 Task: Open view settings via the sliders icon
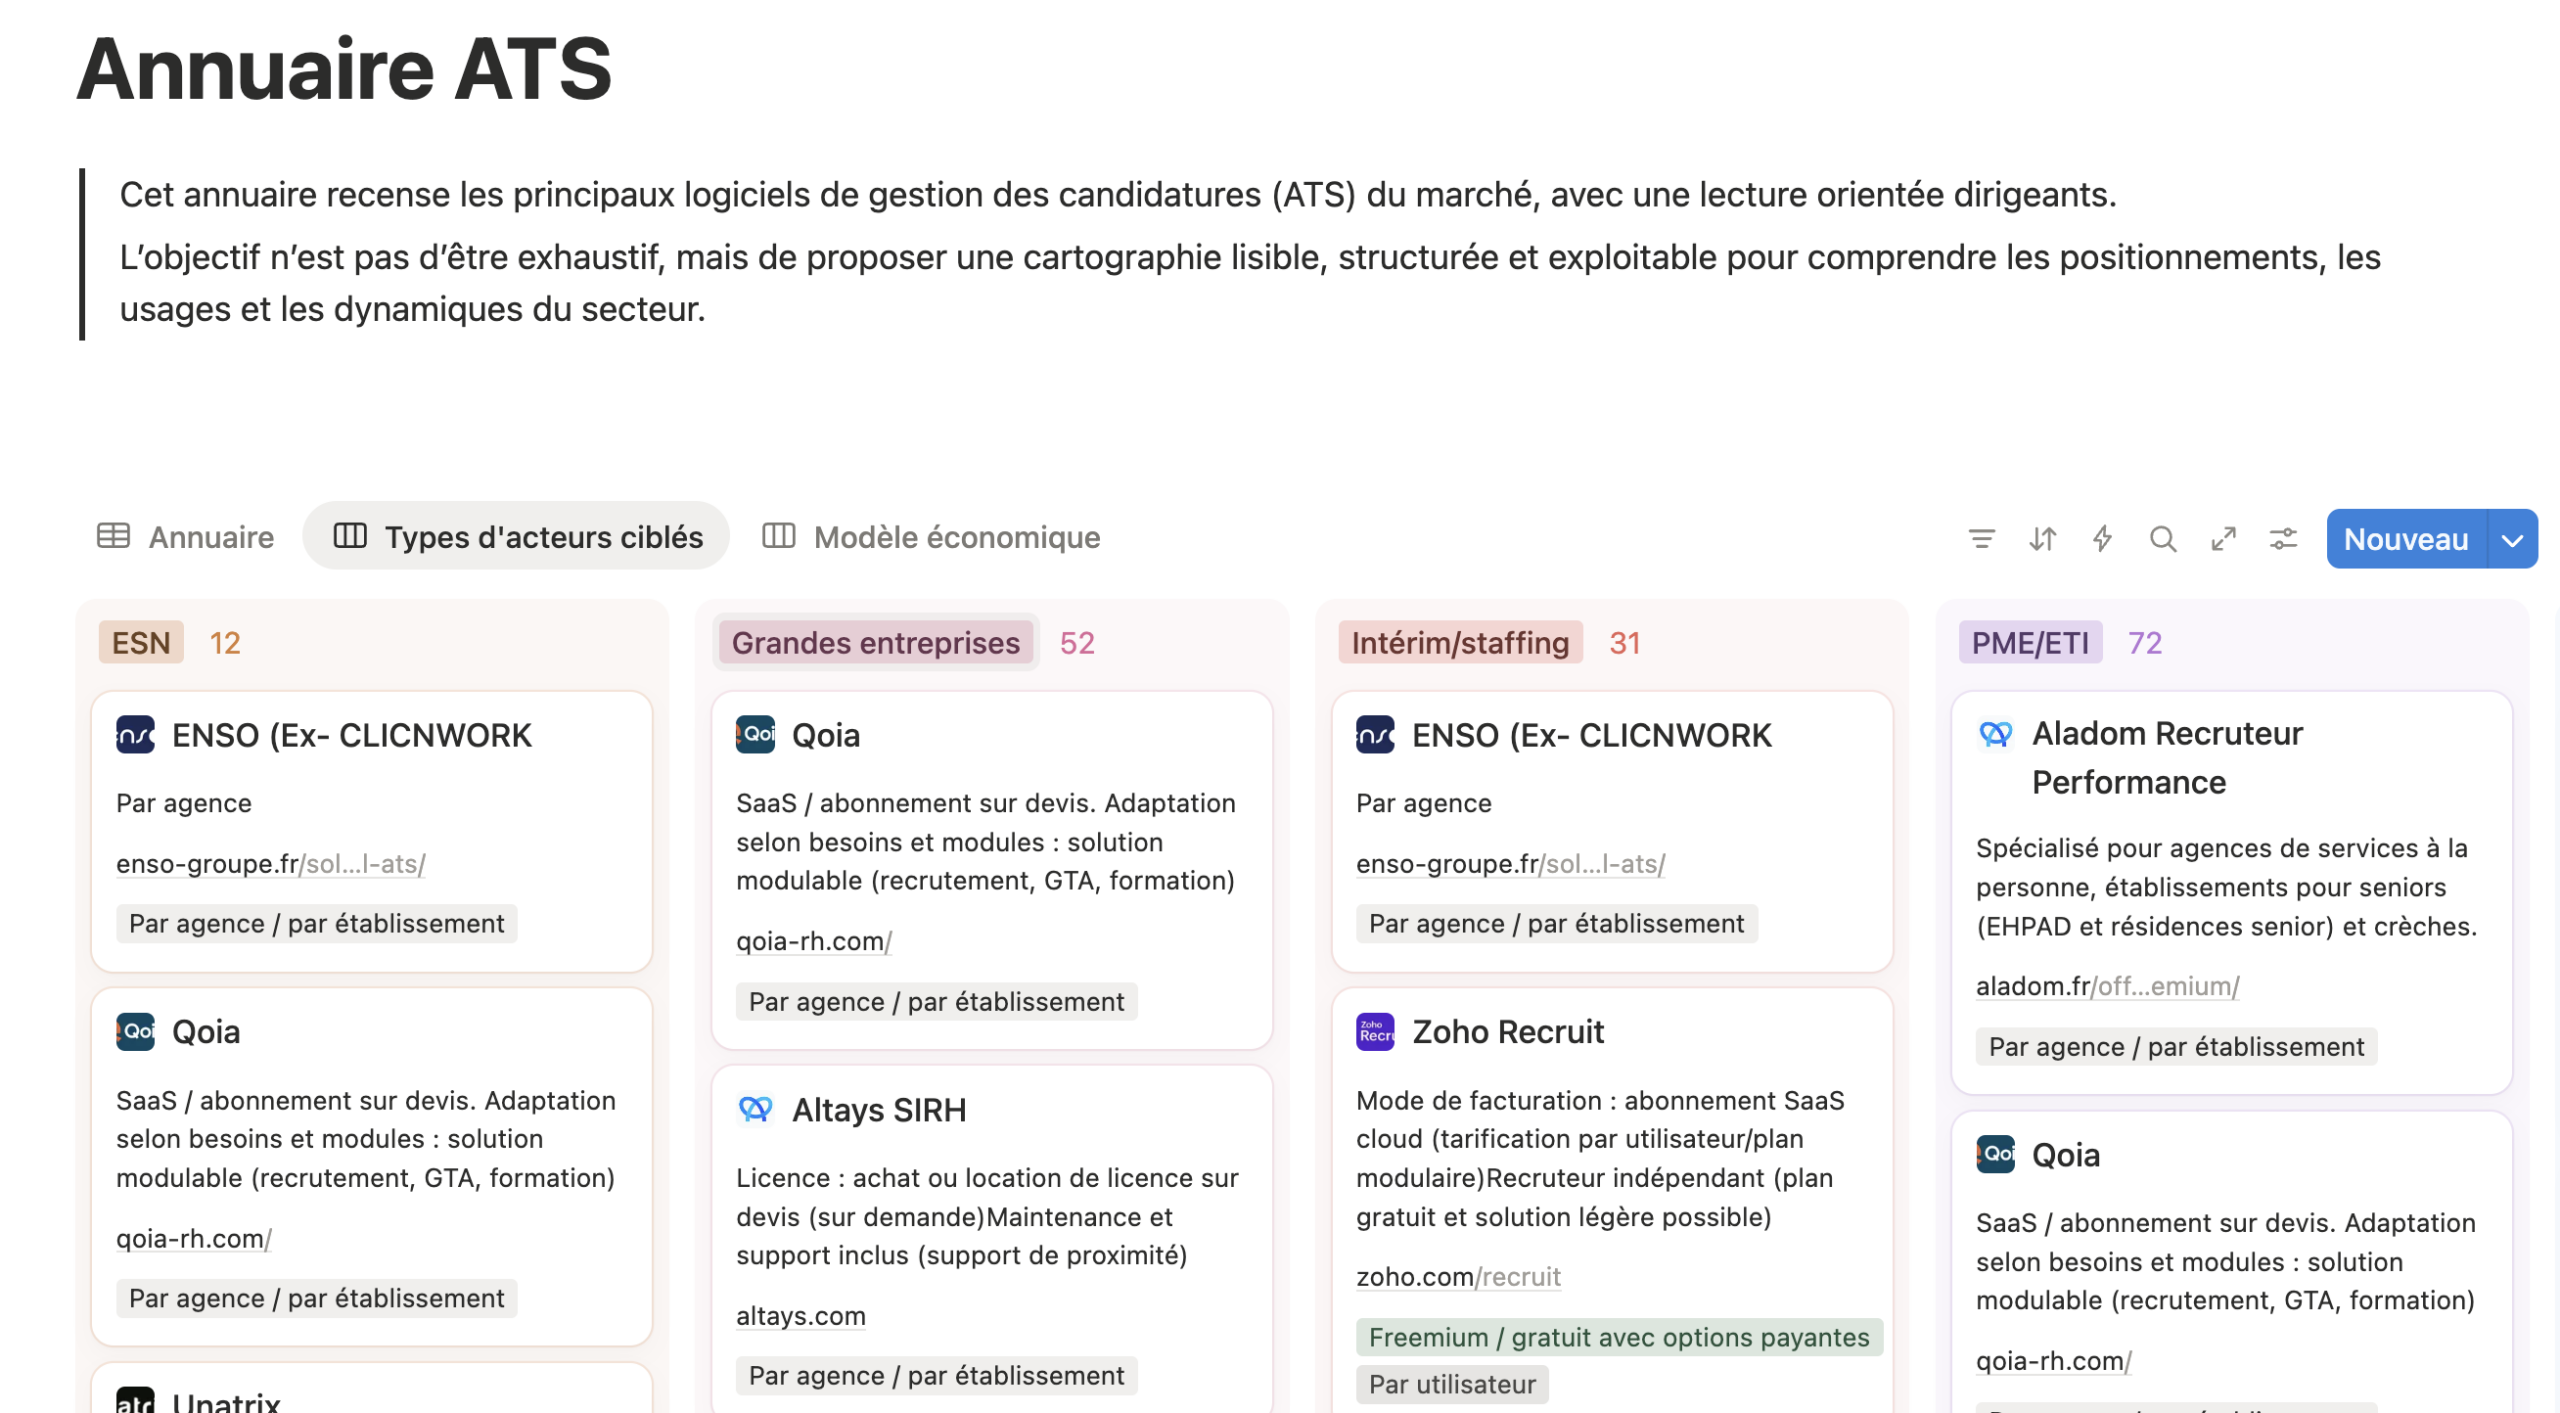(x=2283, y=539)
